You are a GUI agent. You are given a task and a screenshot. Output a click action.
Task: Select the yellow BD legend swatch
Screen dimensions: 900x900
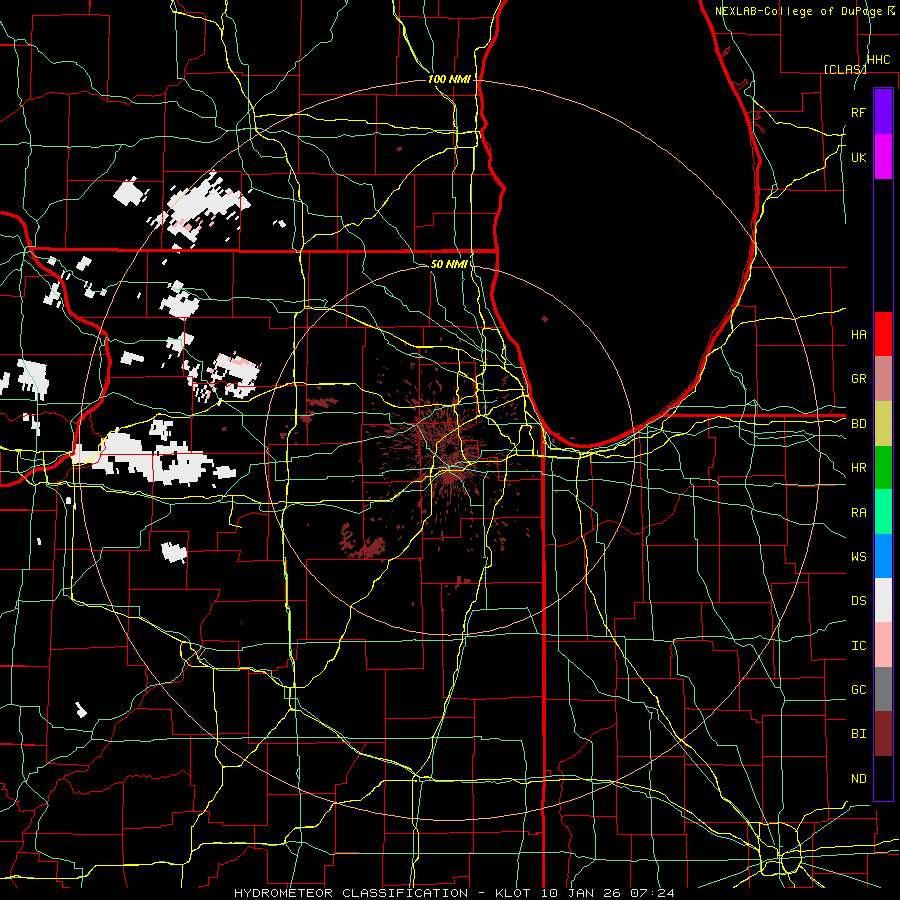(883, 424)
